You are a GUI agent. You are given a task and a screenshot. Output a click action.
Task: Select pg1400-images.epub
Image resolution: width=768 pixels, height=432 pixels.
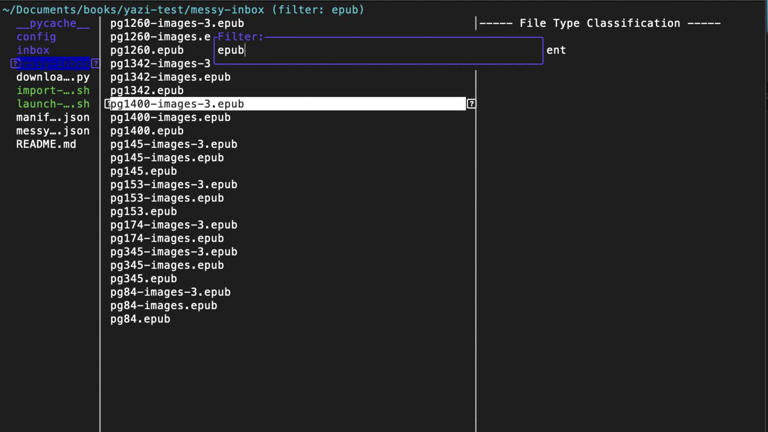170,117
